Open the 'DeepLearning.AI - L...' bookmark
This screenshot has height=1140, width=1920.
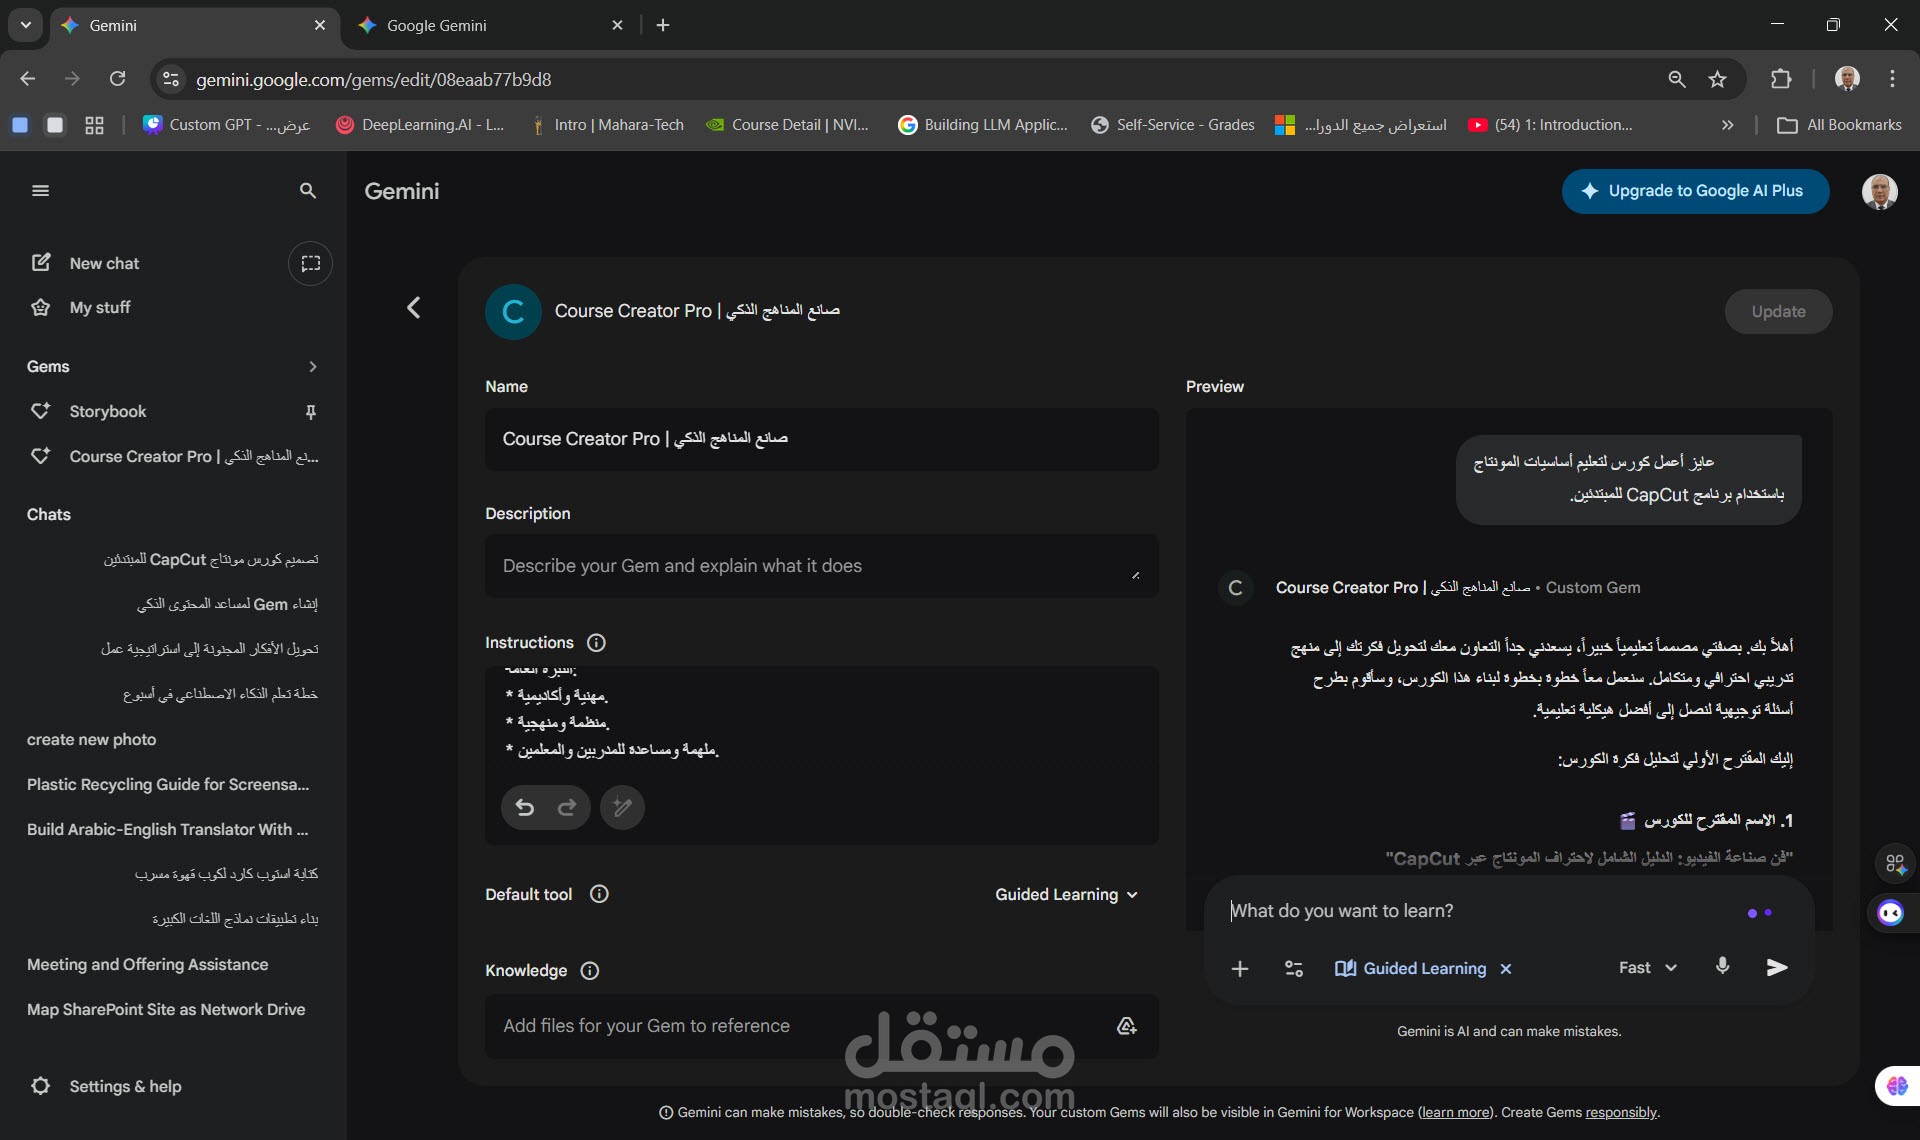420,125
